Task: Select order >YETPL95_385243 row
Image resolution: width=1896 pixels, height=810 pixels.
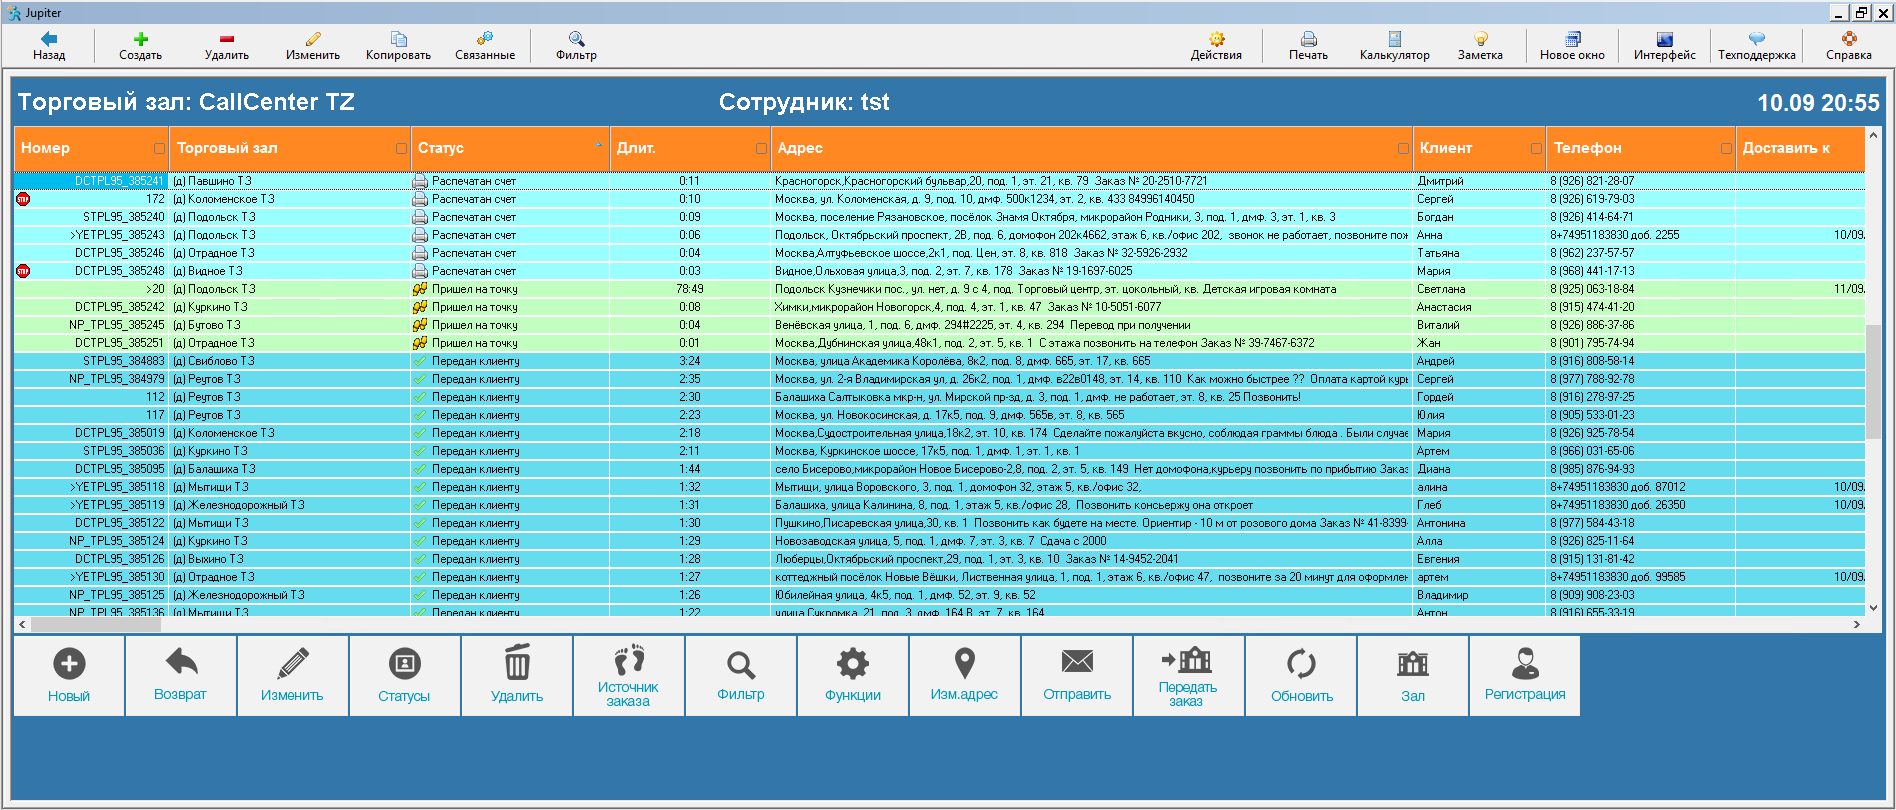Action: [x=939, y=235]
